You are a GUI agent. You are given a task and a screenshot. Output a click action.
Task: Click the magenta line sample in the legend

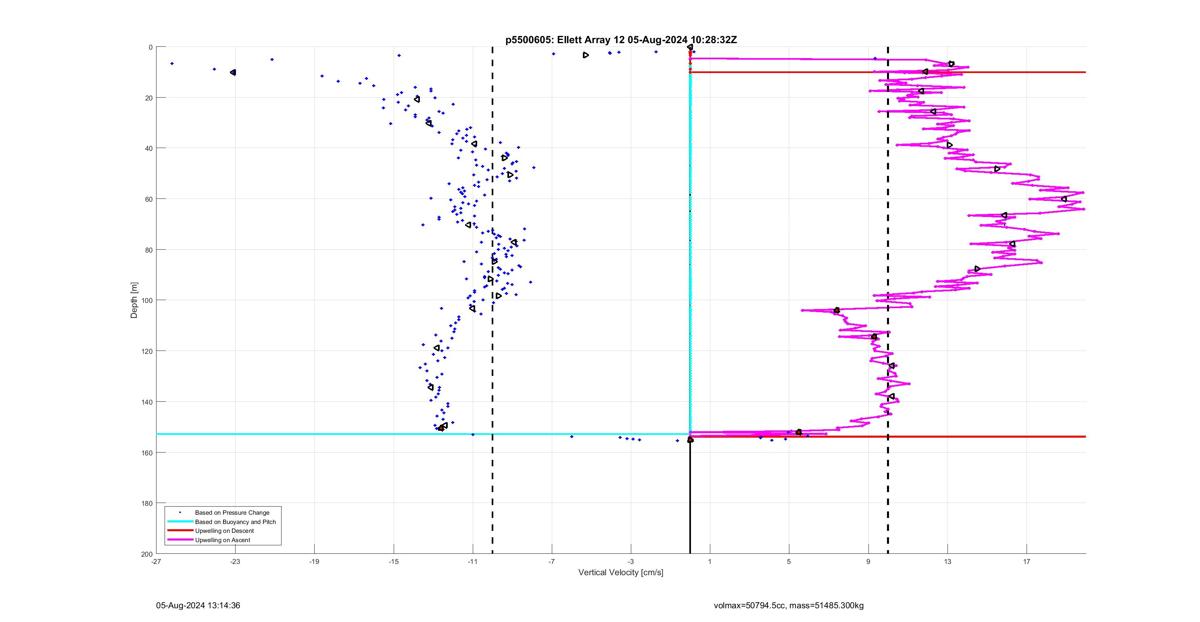tap(180, 540)
